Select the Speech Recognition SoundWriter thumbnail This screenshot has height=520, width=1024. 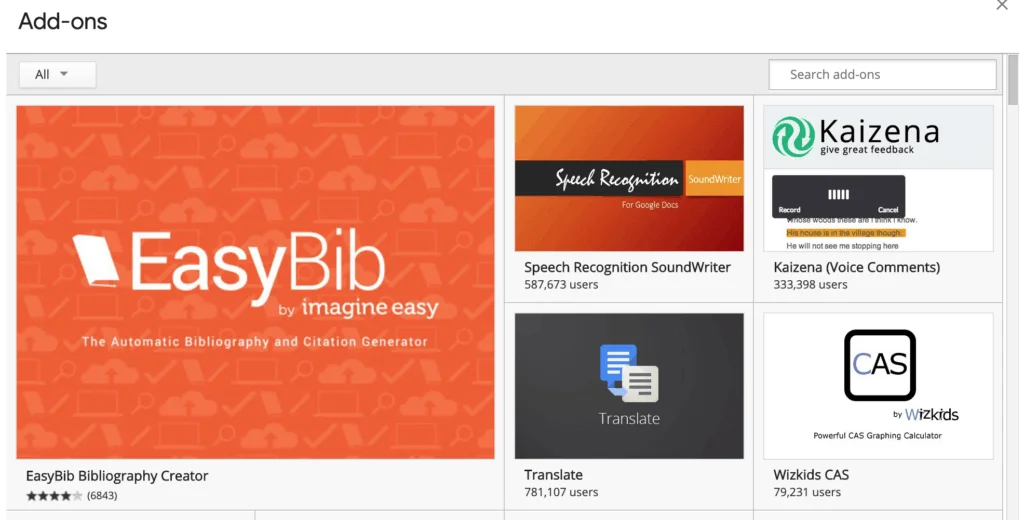(x=629, y=178)
